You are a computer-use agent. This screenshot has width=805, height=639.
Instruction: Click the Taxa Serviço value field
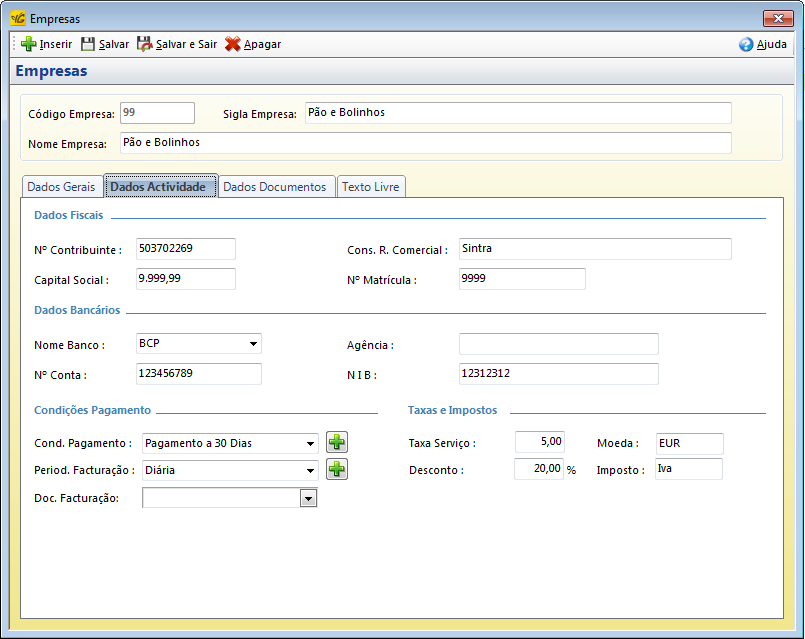540,442
